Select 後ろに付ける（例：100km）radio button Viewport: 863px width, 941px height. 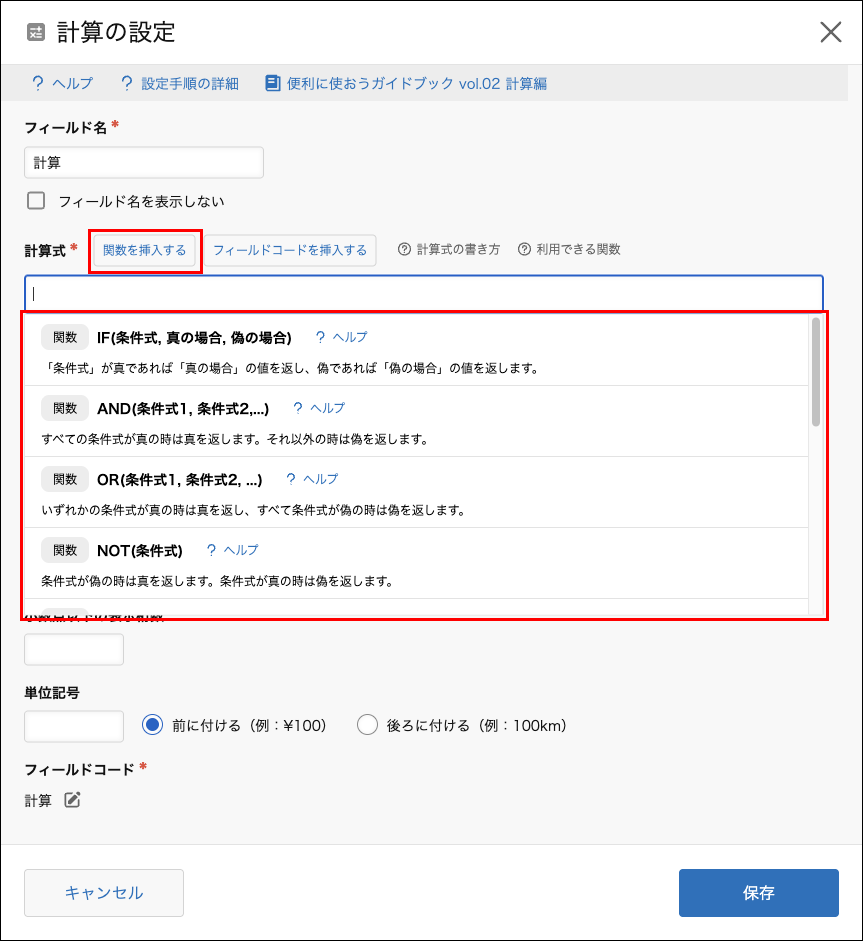pos(367,725)
